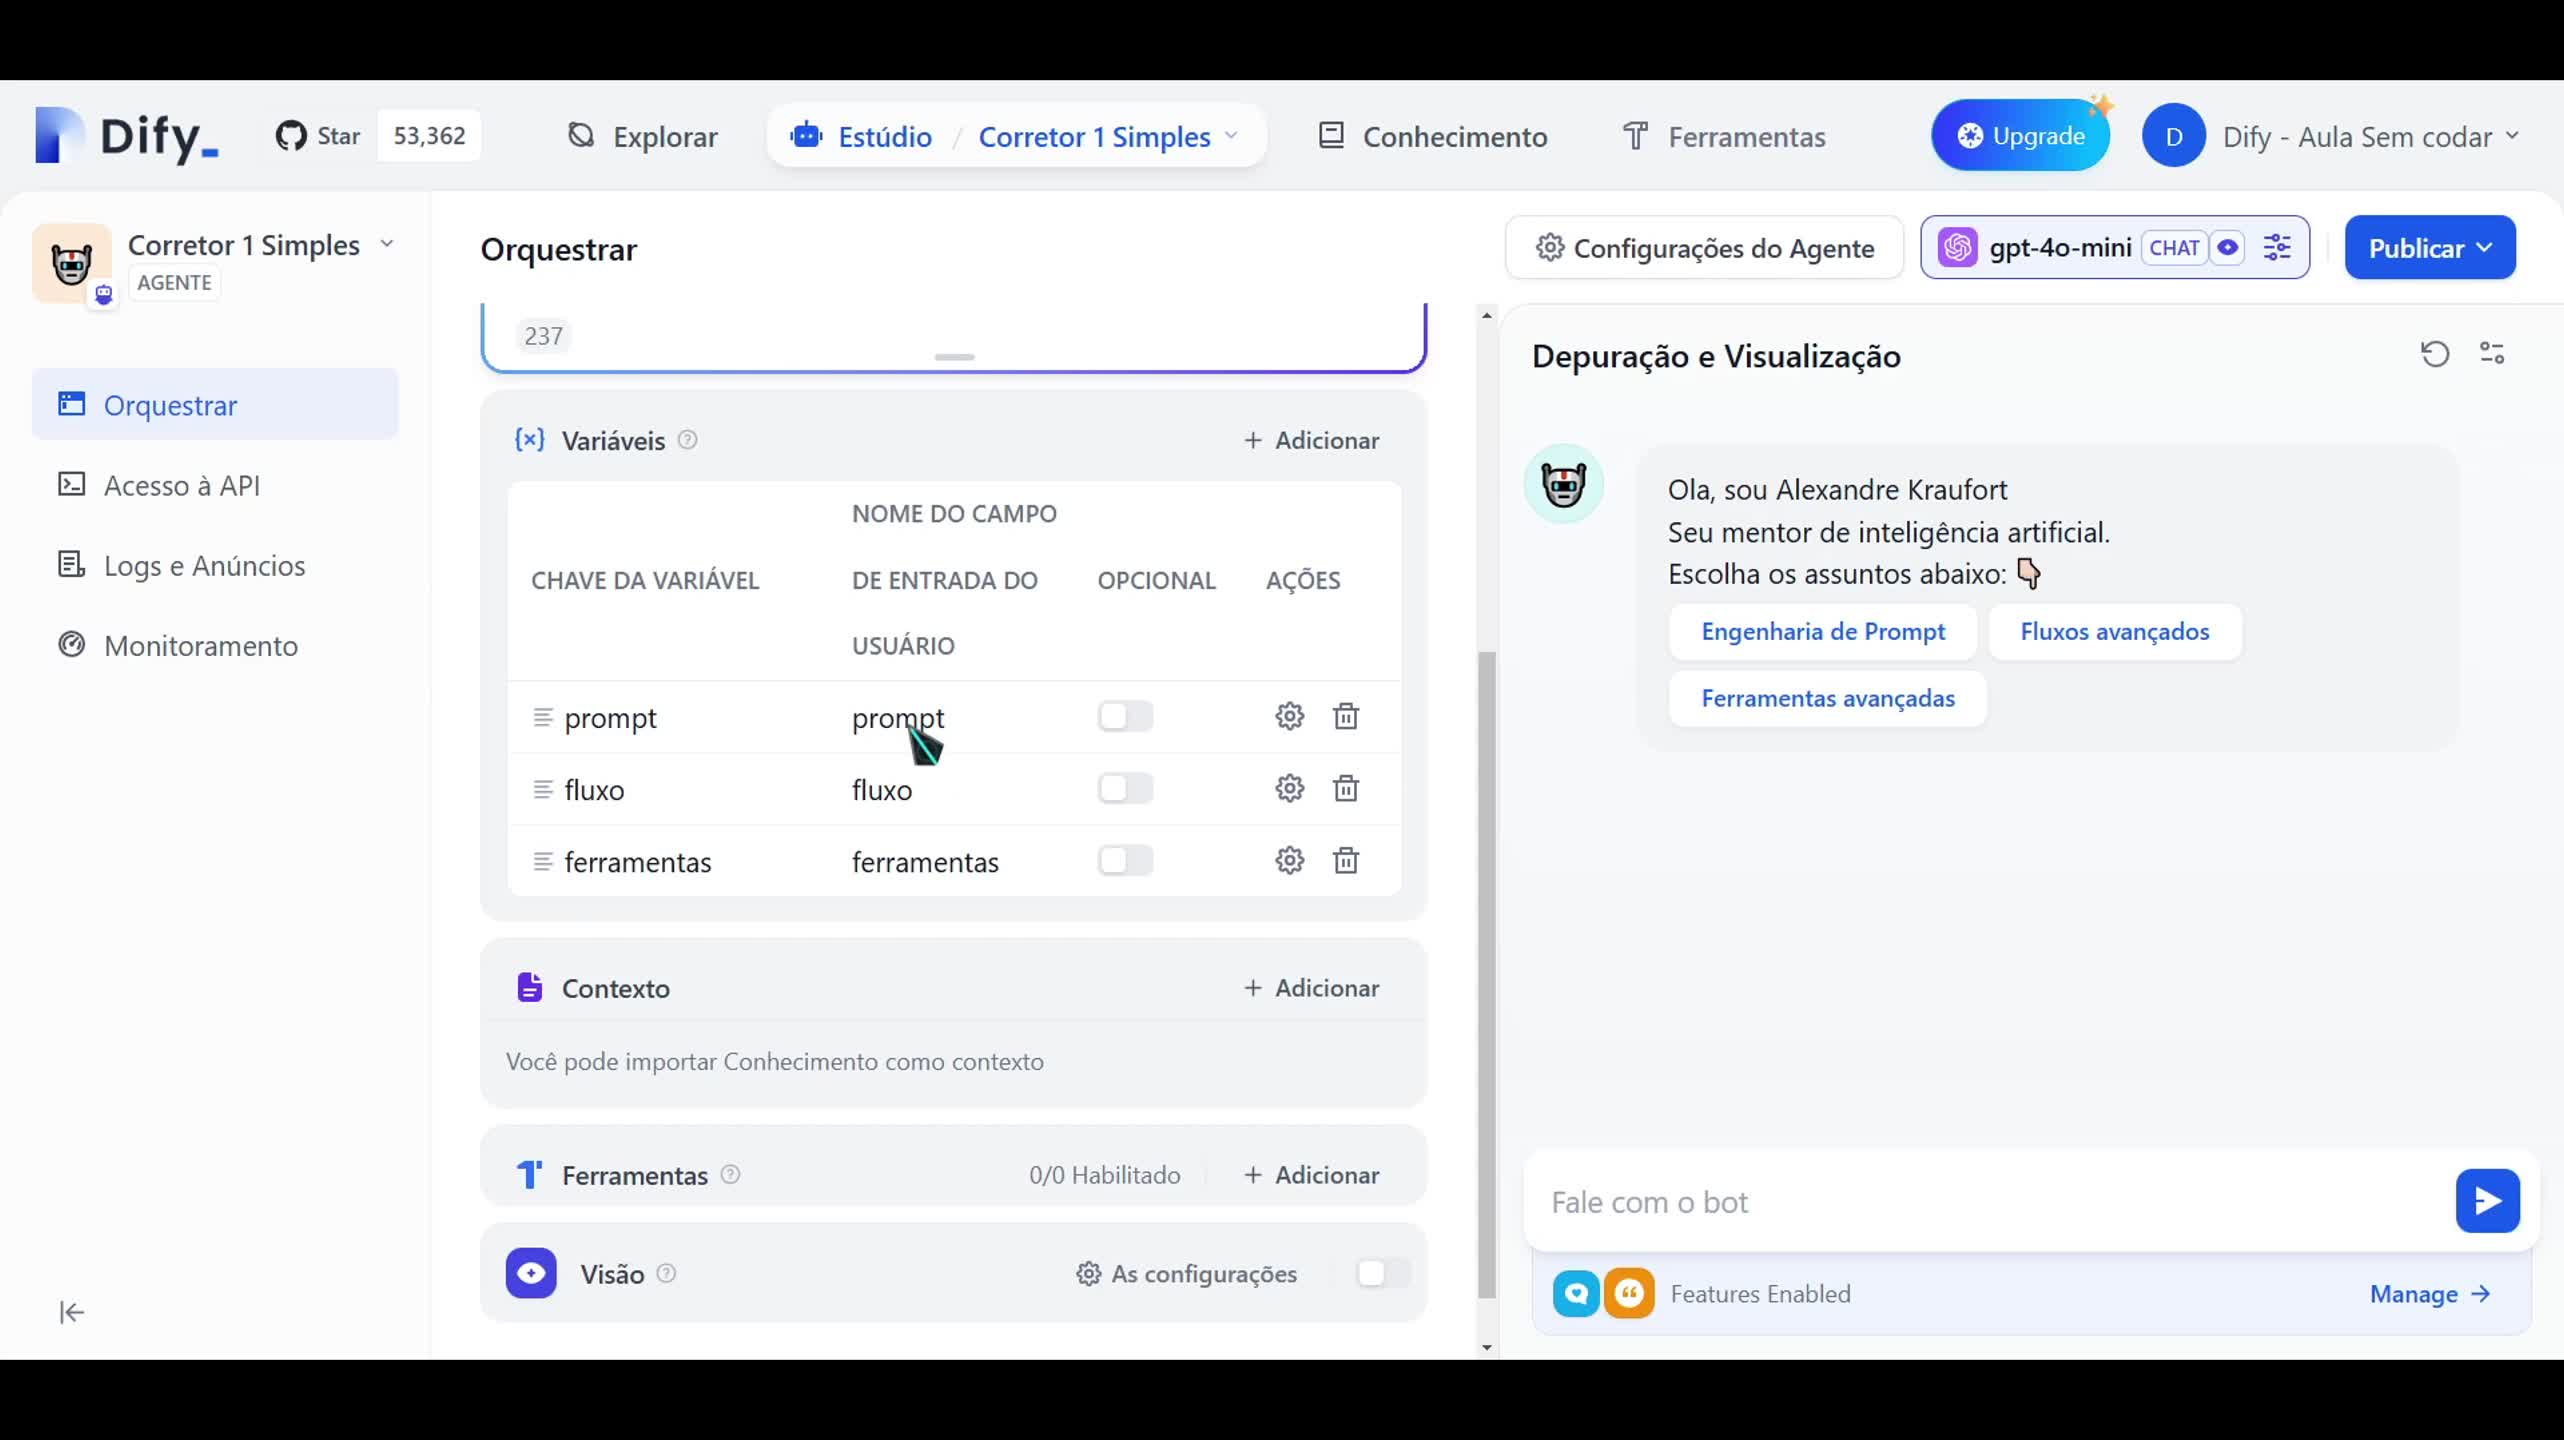The height and width of the screenshot is (1440, 2564).
Task: Type in the Fale com o bot field
Action: (1950, 1202)
